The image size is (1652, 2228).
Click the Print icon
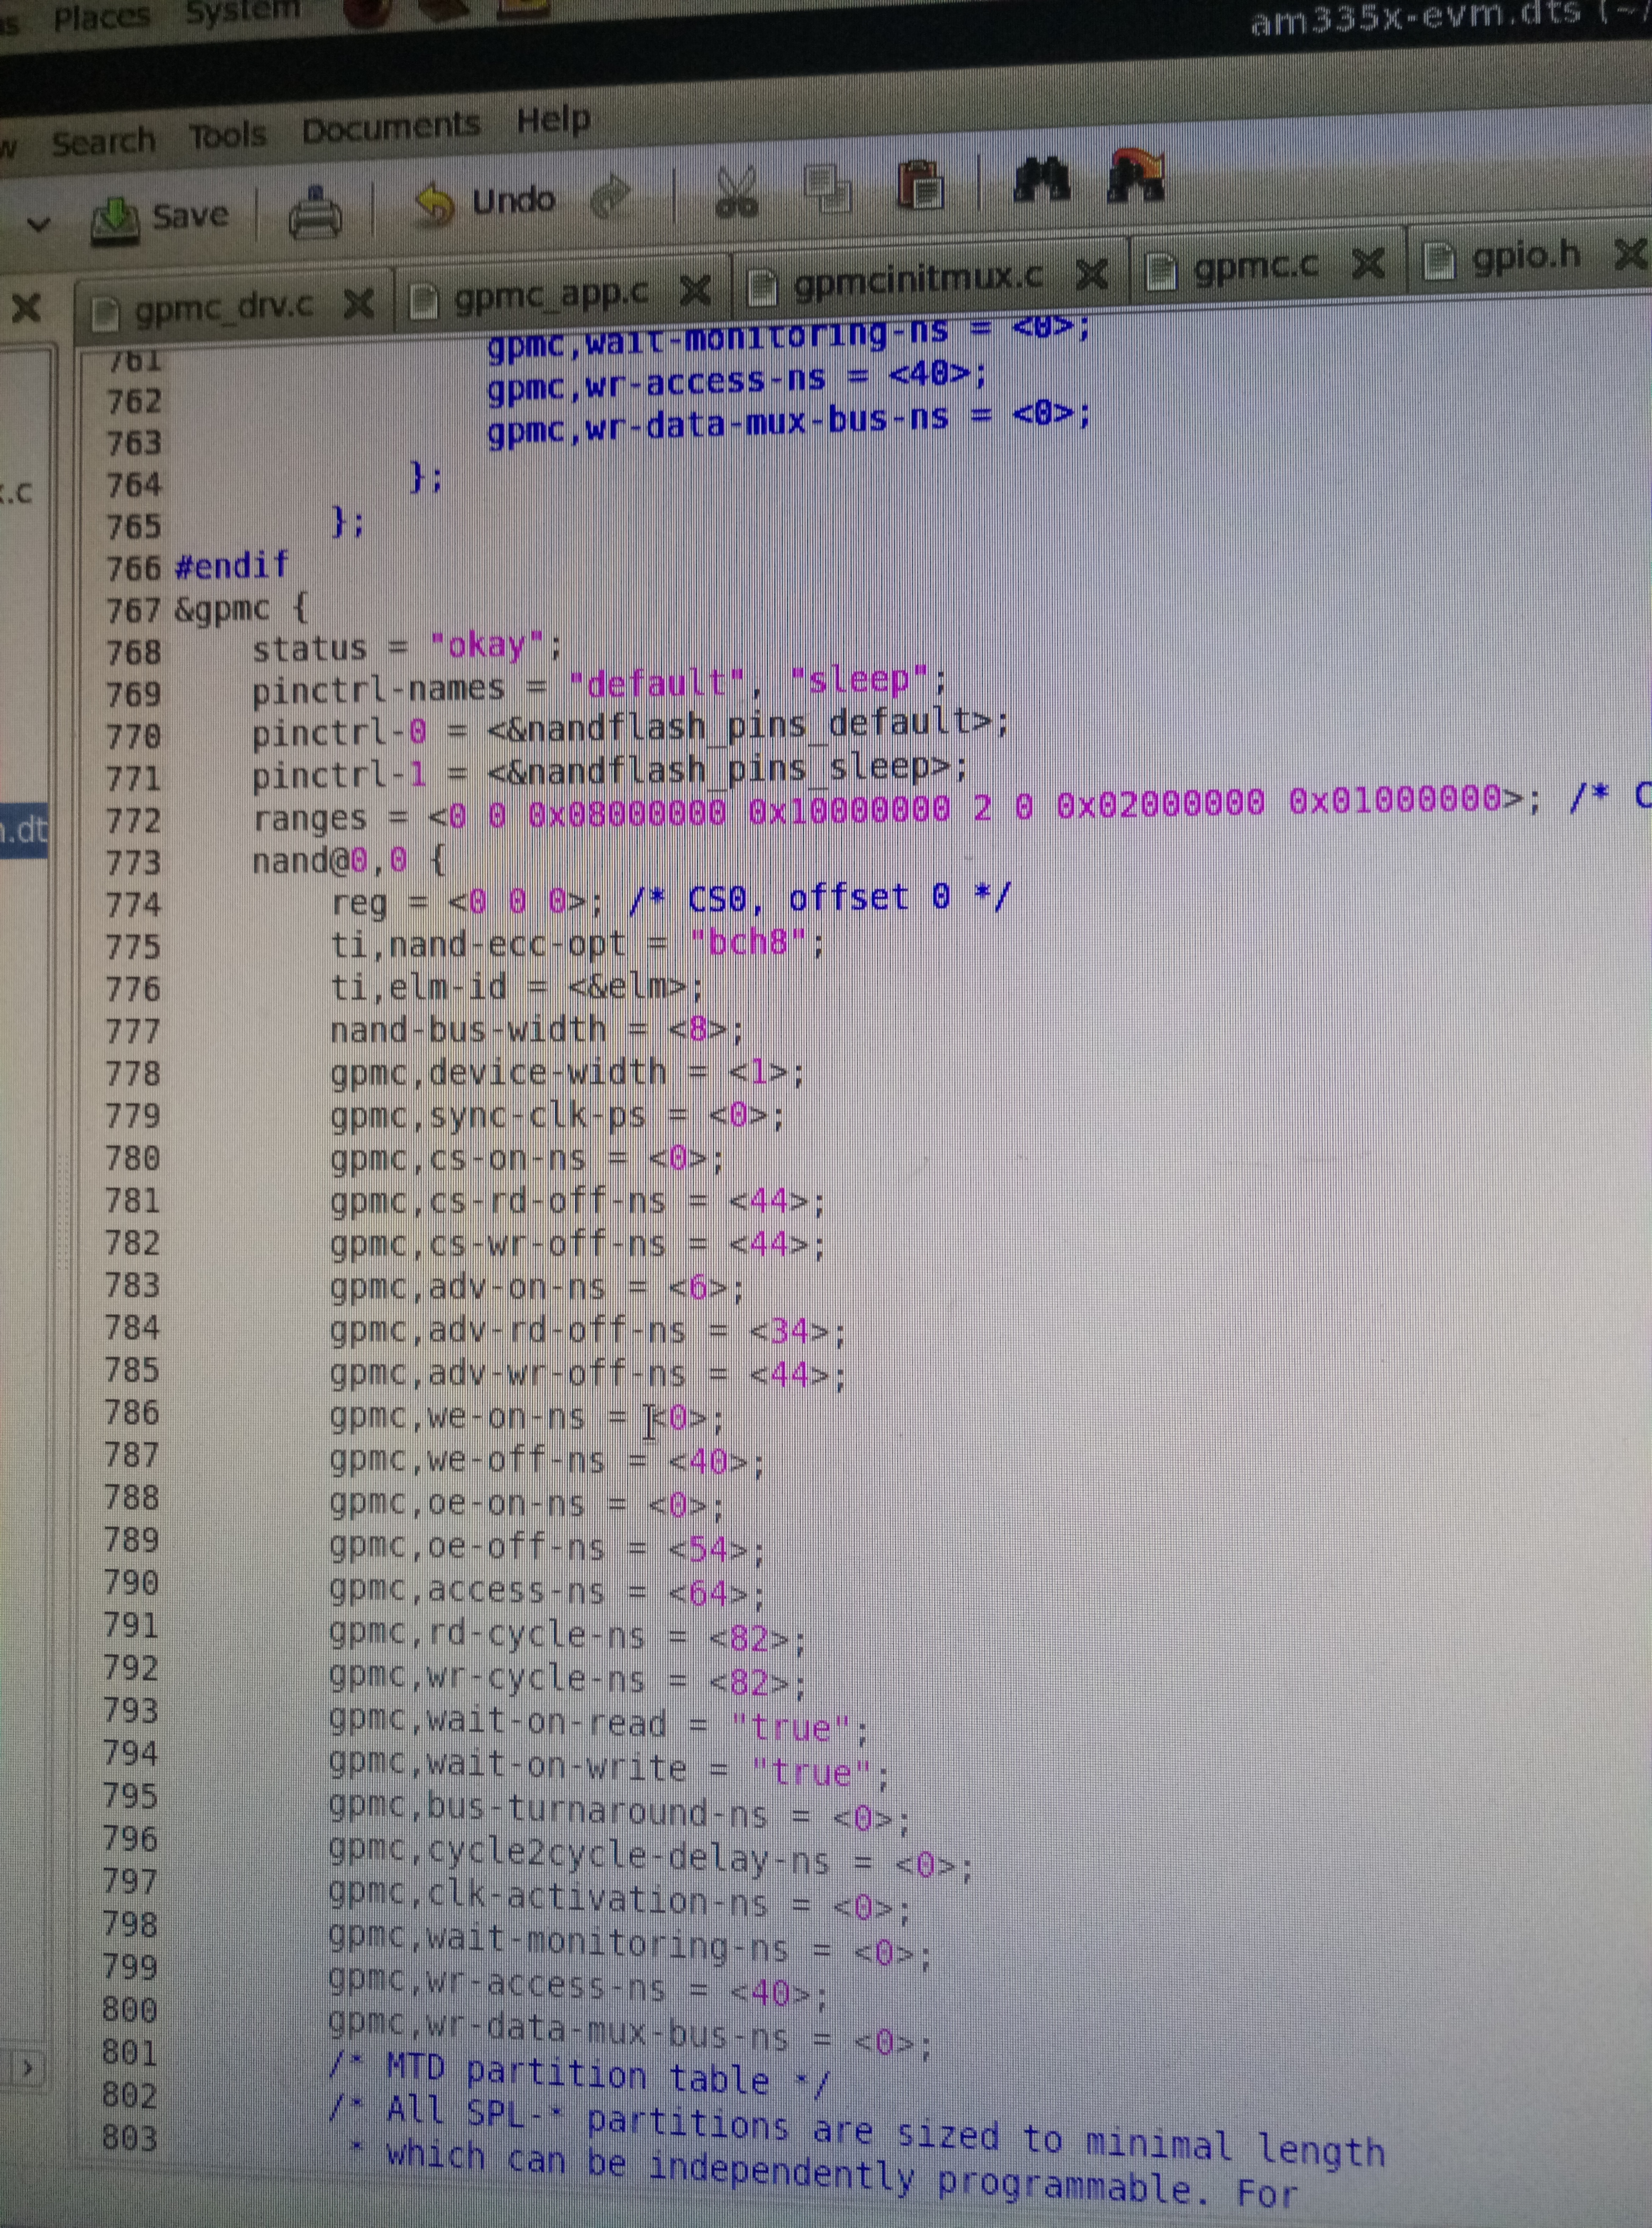click(315, 213)
